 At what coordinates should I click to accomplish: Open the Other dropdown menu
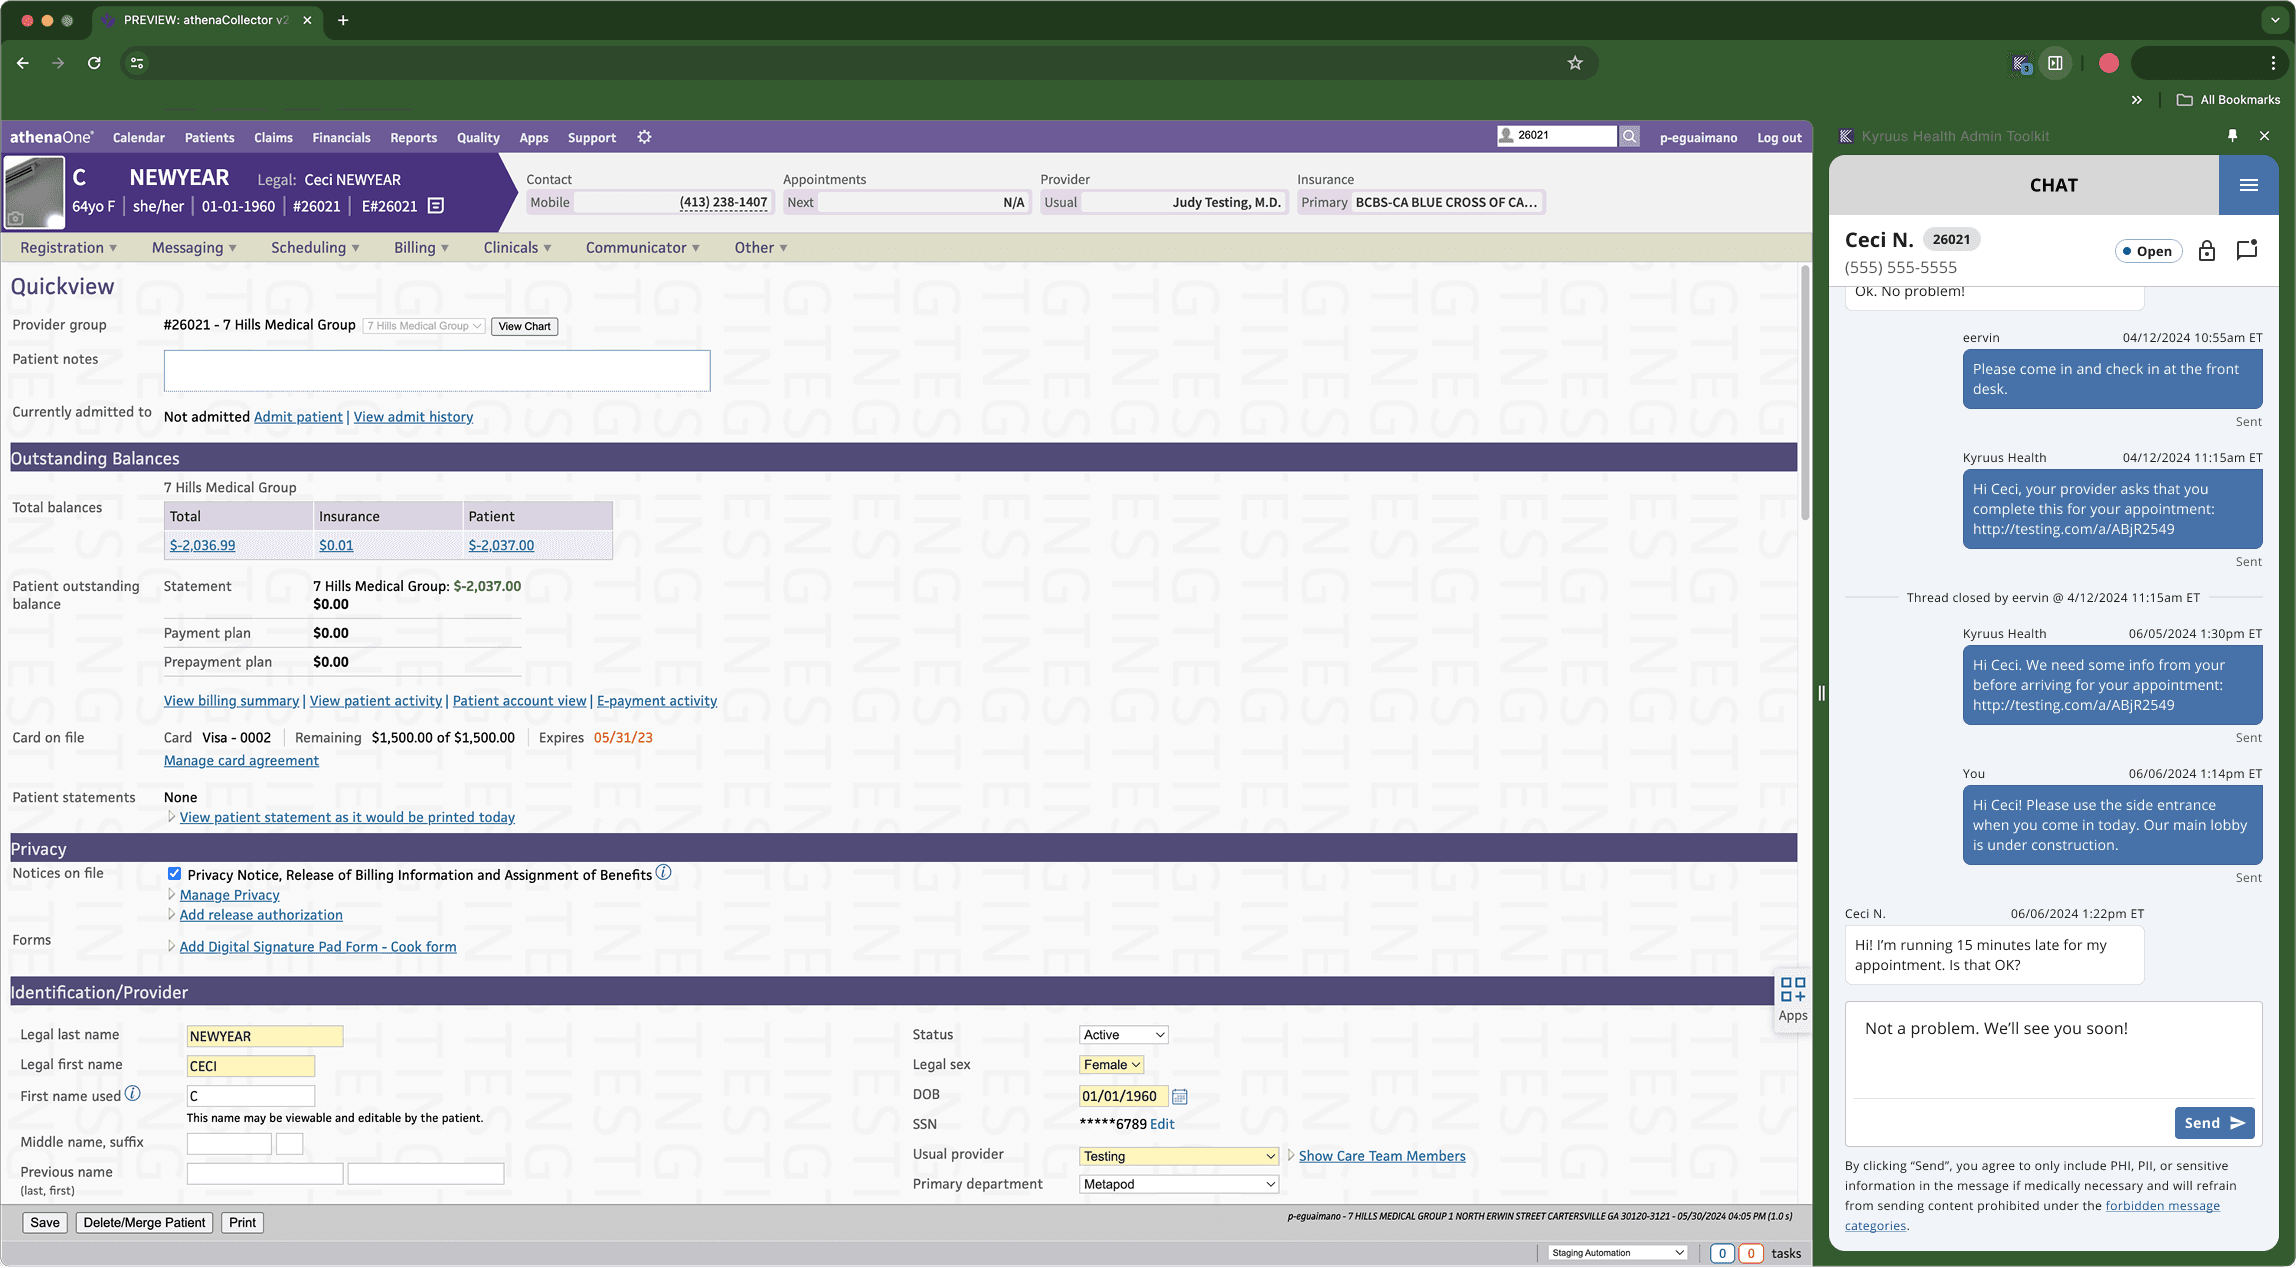click(760, 248)
